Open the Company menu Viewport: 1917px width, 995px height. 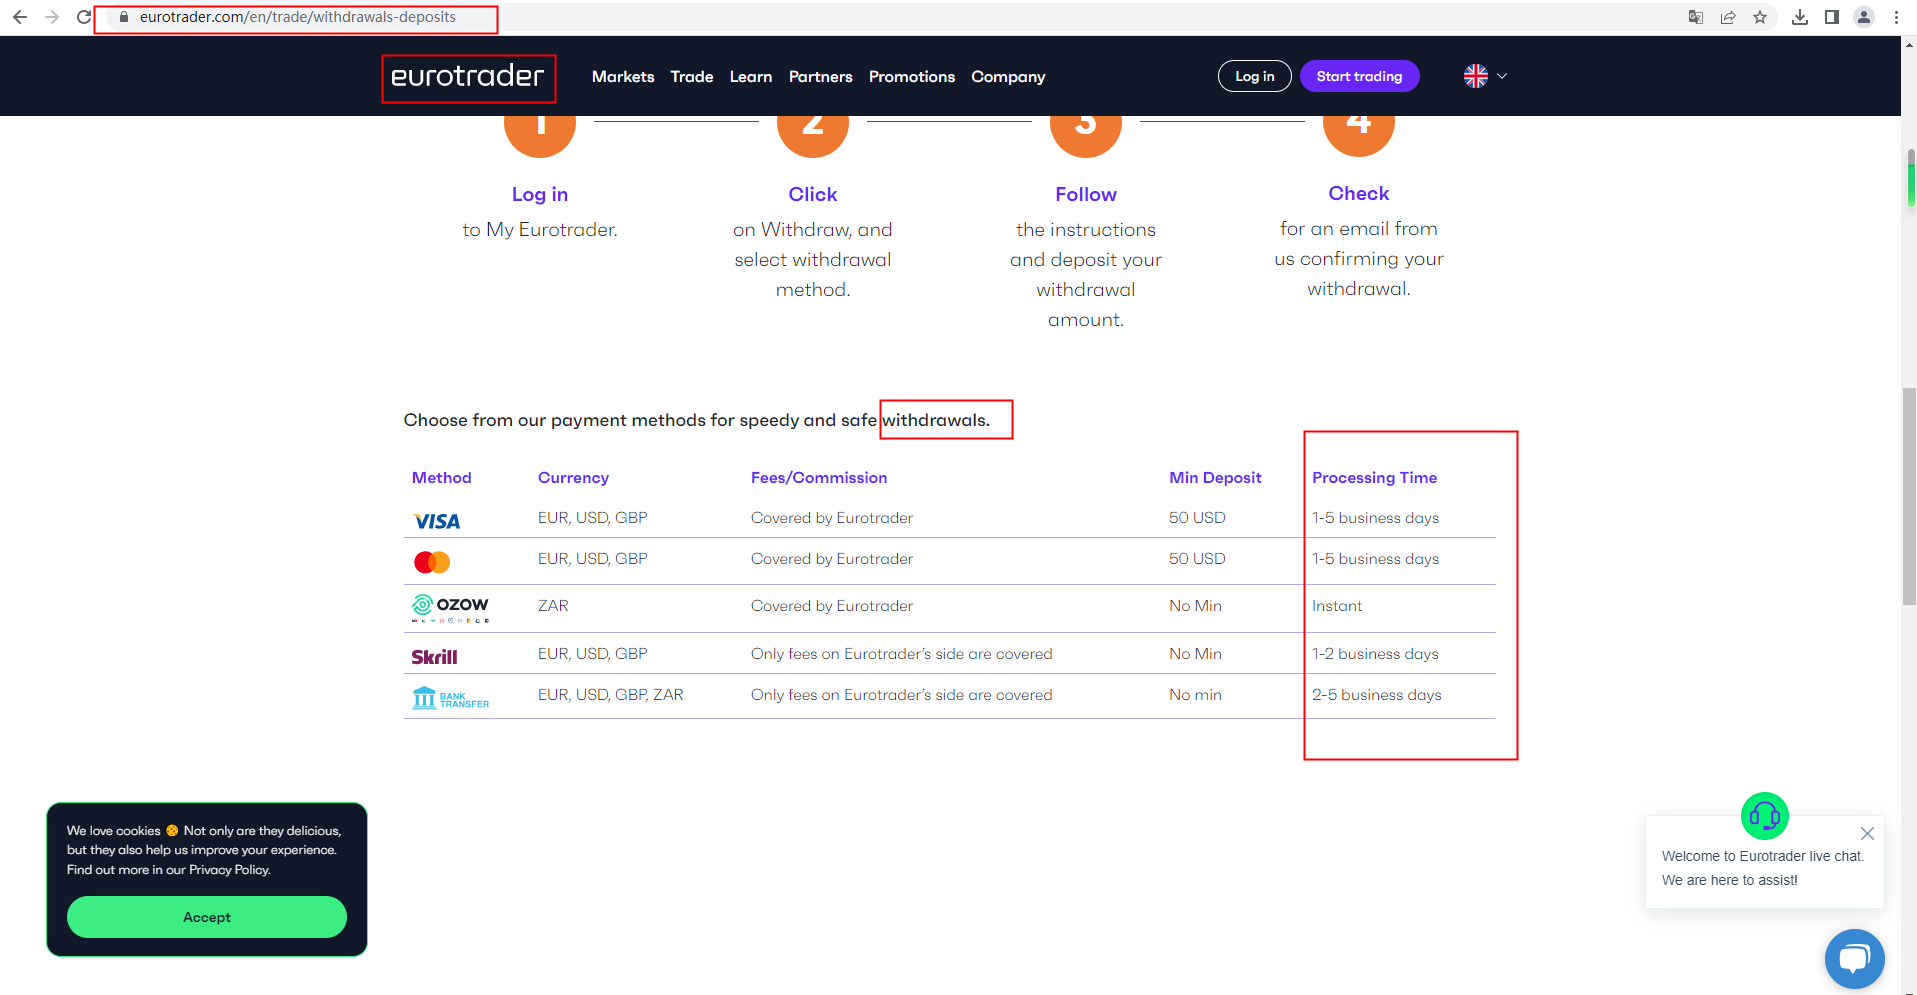click(x=1007, y=77)
